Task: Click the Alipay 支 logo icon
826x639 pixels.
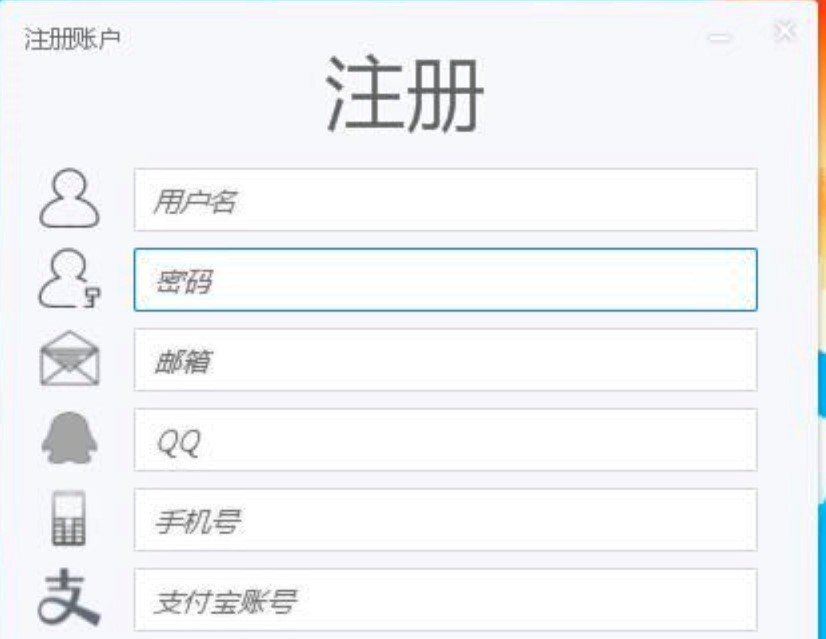Action: click(69, 598)
